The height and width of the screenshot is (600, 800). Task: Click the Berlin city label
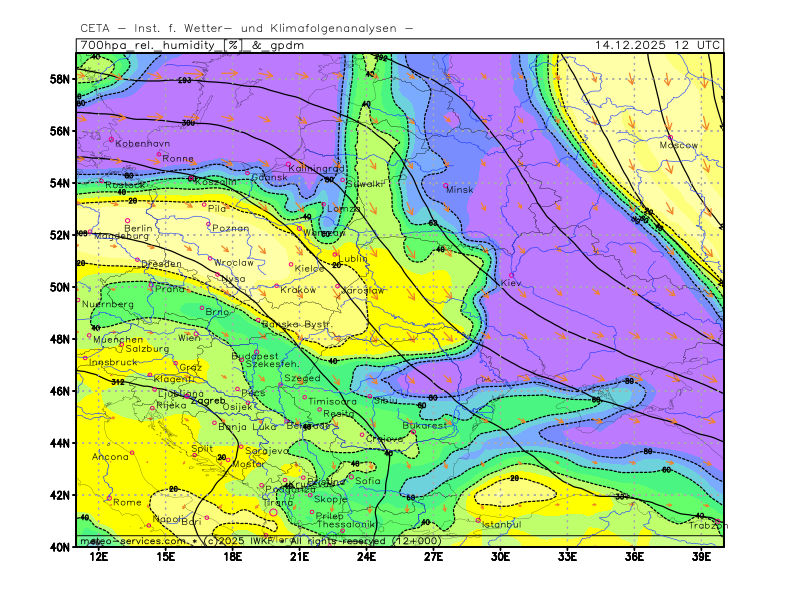click(x=138, y=228)
